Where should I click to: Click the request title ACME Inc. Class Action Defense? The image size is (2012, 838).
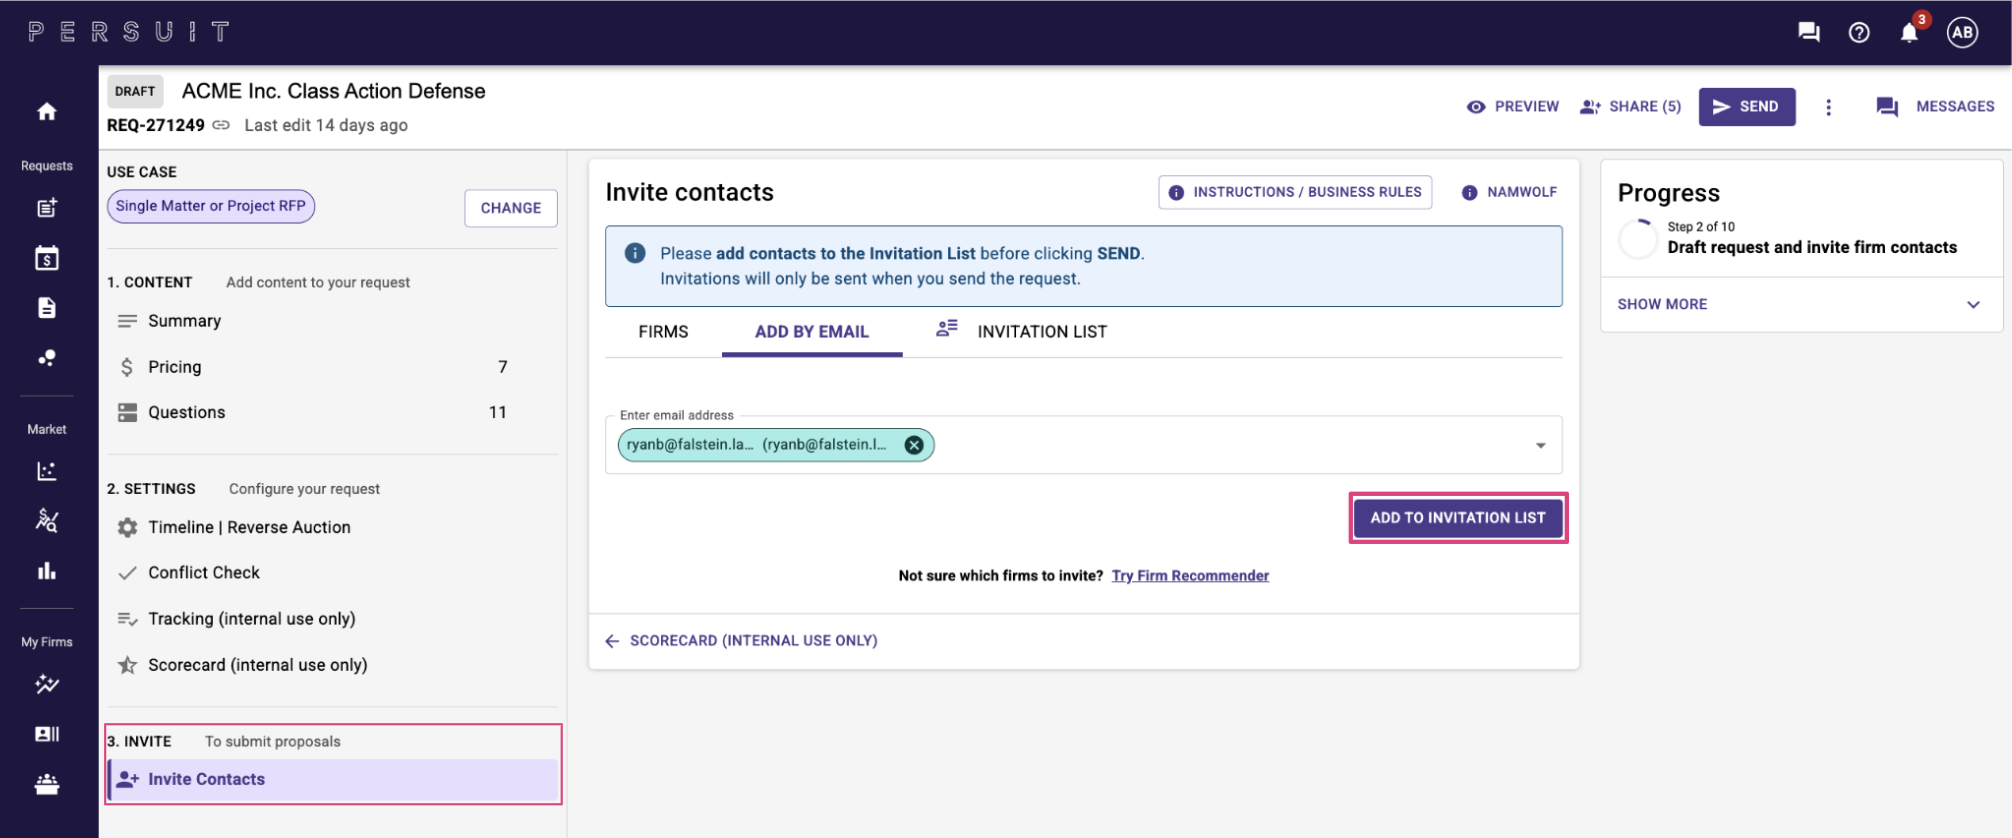coord(333,91)
